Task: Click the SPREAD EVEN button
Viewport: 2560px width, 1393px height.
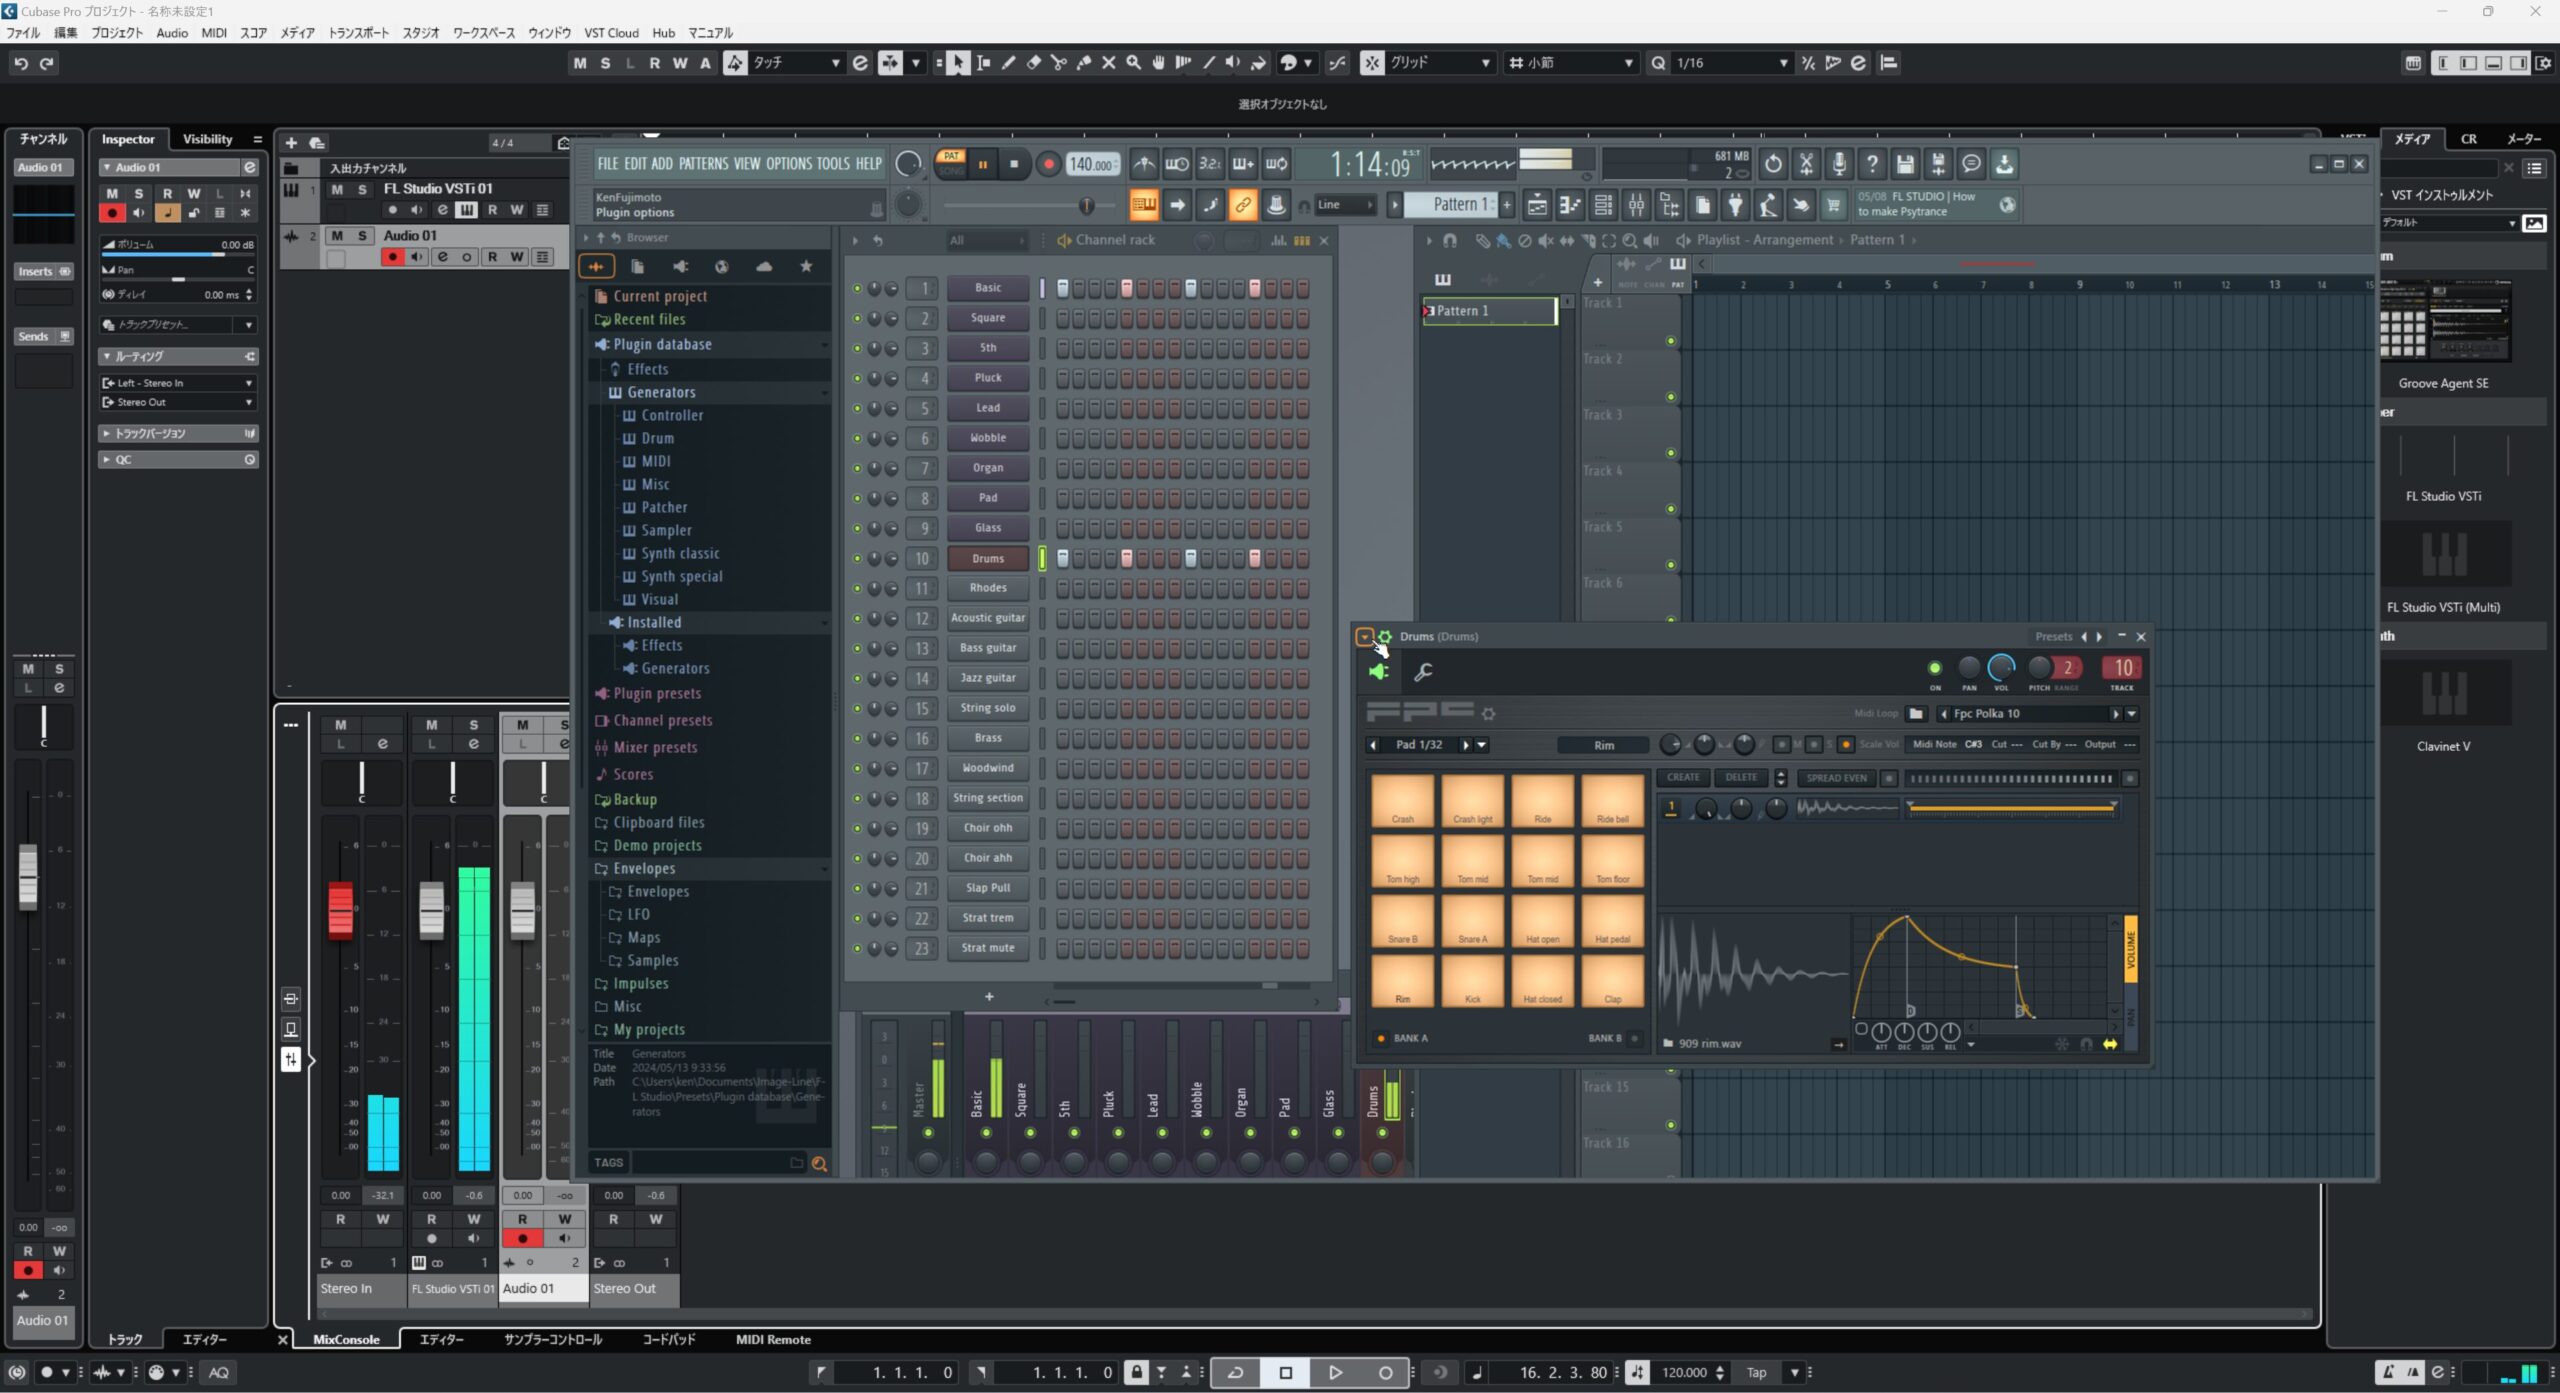Action: pos(1837,778)
